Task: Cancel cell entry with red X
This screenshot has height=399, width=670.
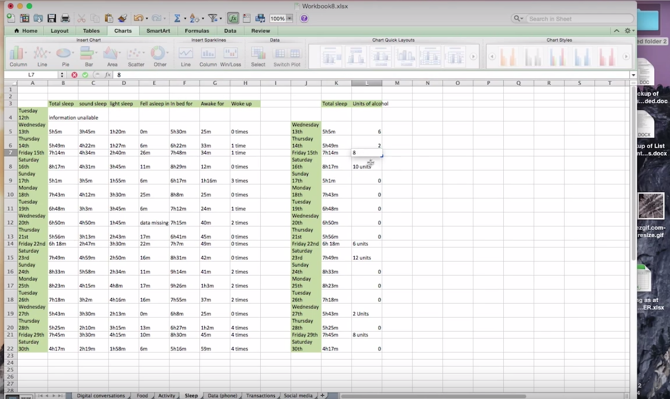Action: point(74,75)
